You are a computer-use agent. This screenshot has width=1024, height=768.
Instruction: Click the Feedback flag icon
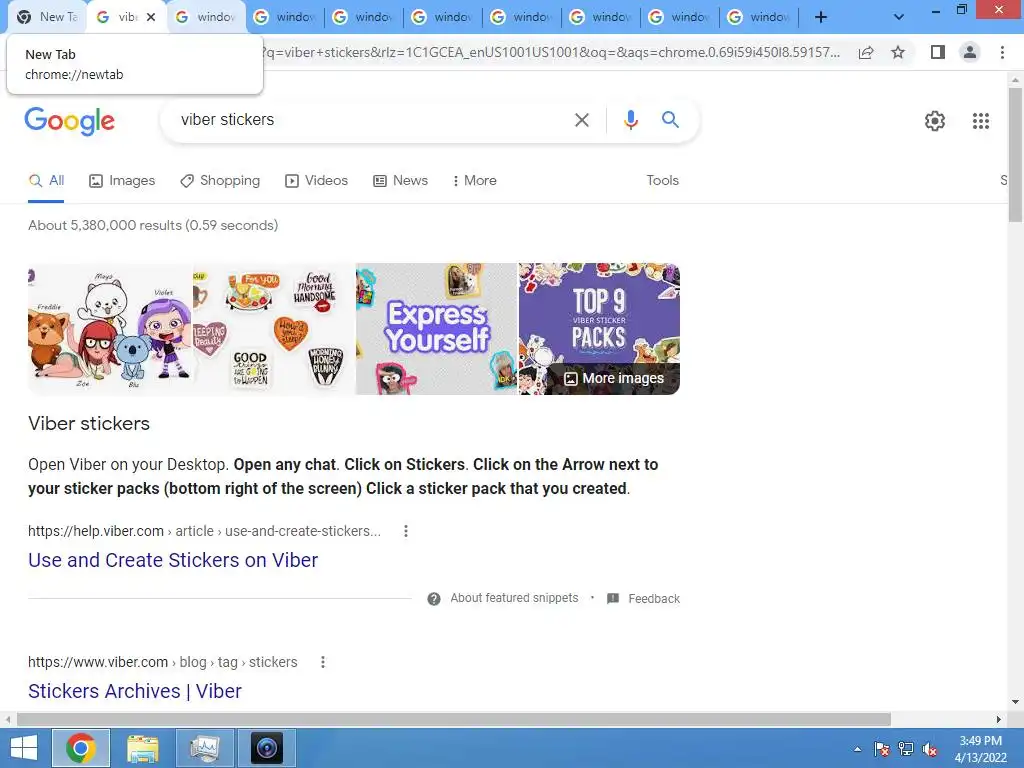point(613,598)
